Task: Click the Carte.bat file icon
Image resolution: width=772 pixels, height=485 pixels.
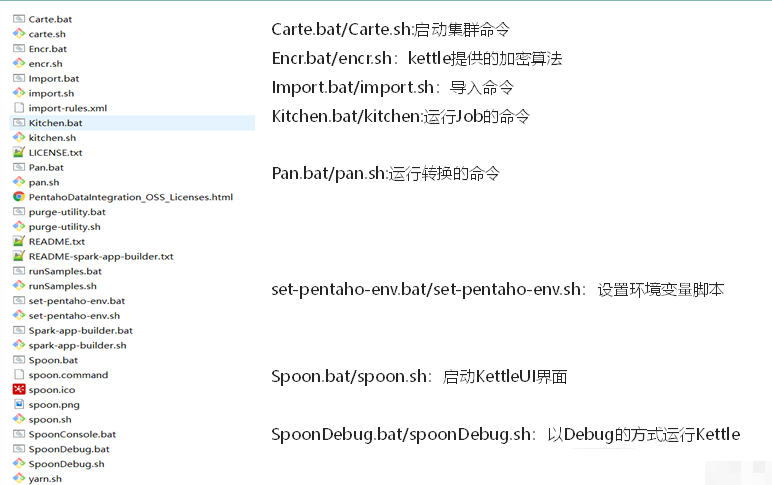Action: [x=19, y=19]
